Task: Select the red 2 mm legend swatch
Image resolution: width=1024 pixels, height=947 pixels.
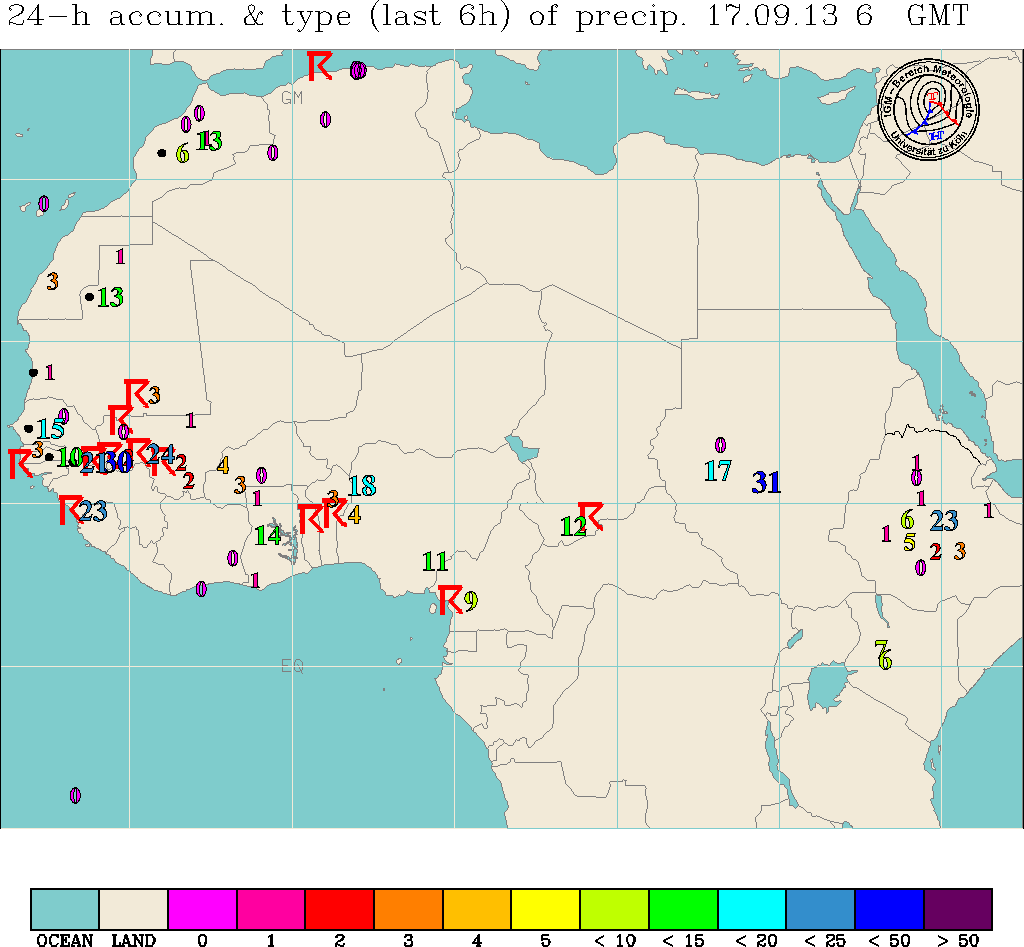Action: [x=340, y=908]
